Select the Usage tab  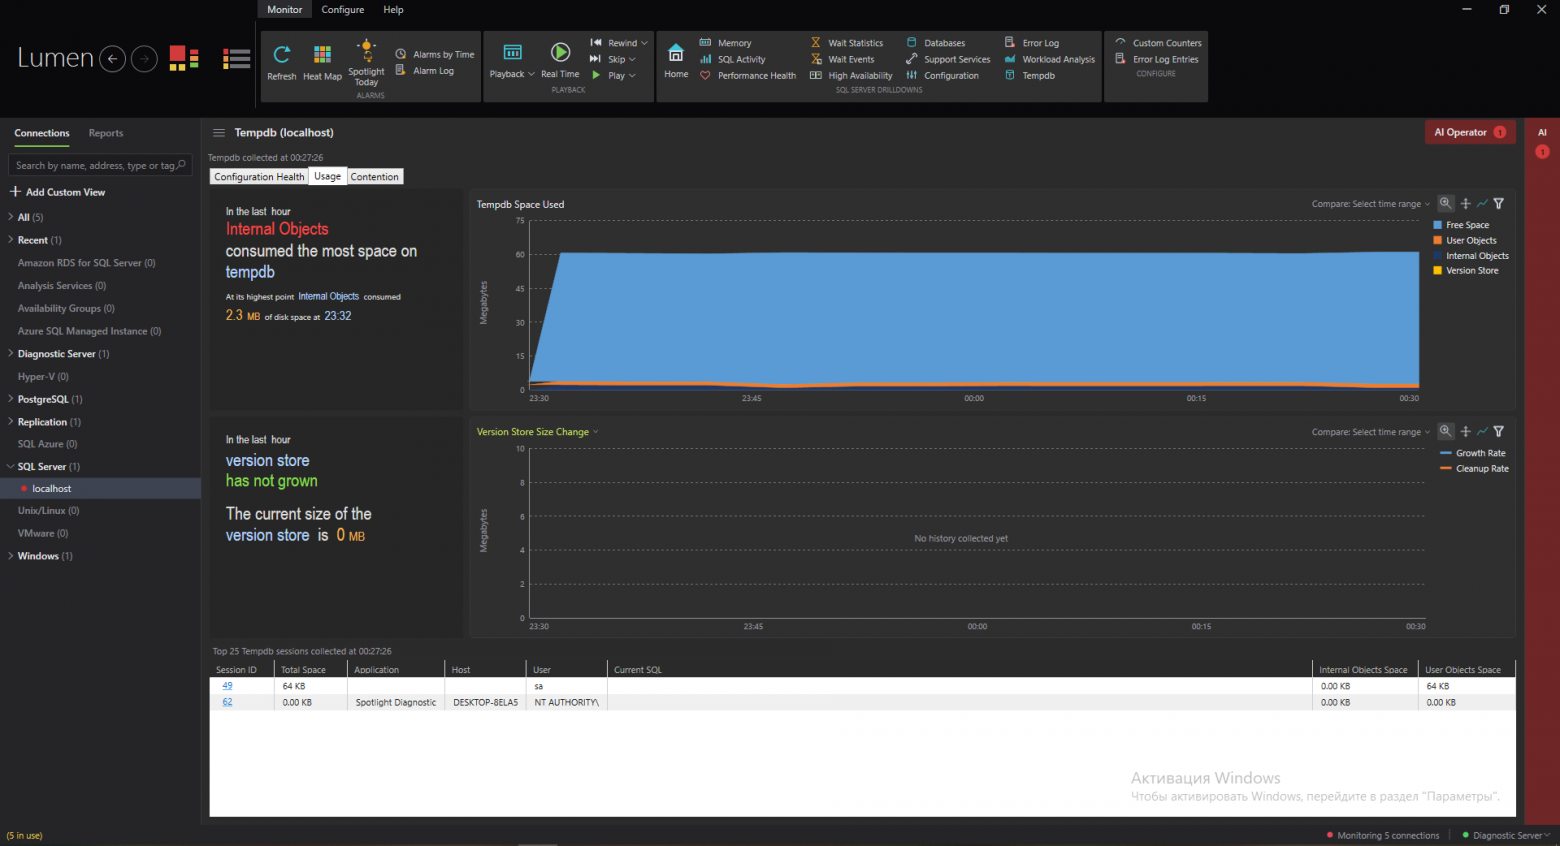327,176
